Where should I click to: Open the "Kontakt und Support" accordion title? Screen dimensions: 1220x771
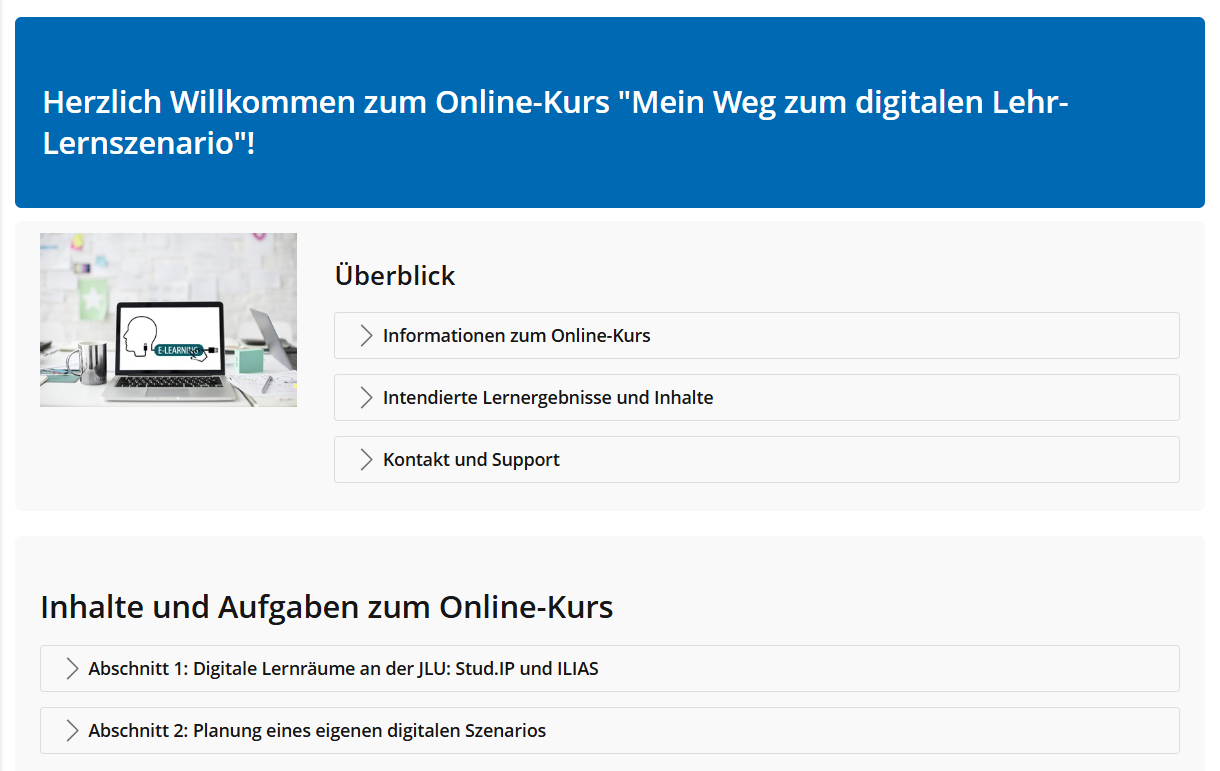(471, 460)
